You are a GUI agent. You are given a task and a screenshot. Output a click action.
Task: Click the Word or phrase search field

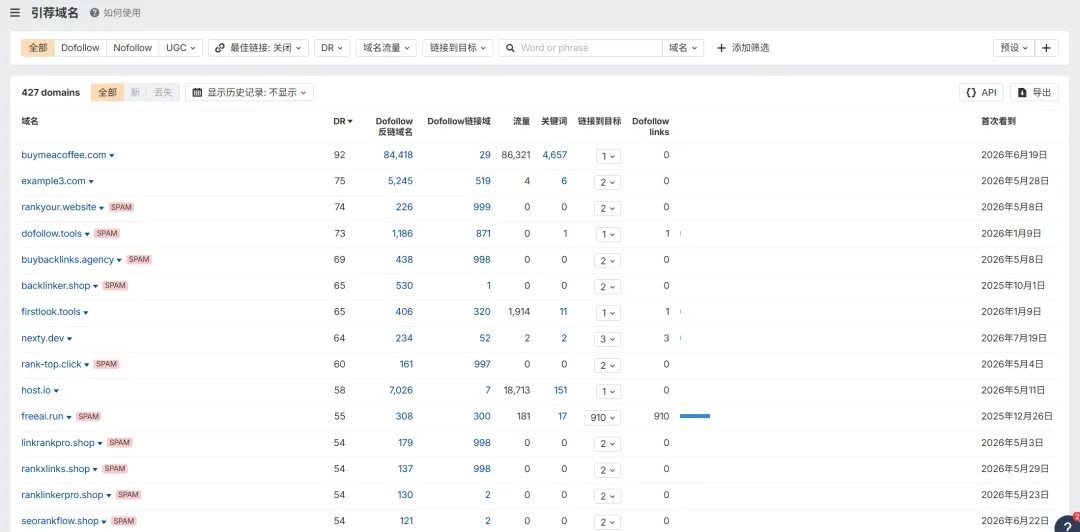[580, 48]
